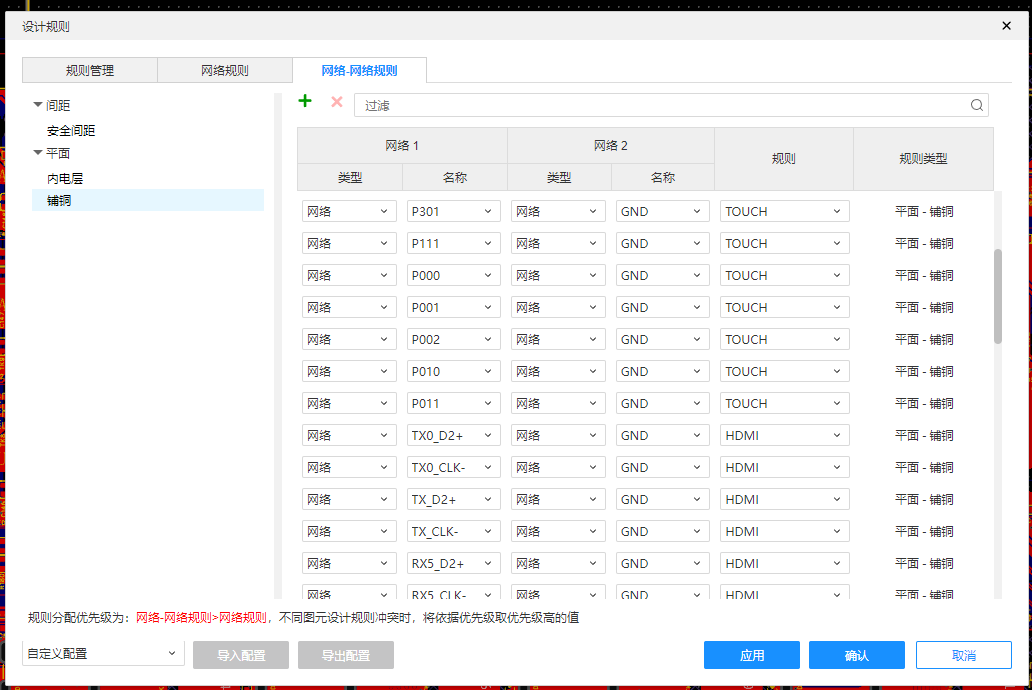The height and width of the screenshot is (690, 1032).
Task: Switch to 网络规则 tab
Action: point(225,70)
